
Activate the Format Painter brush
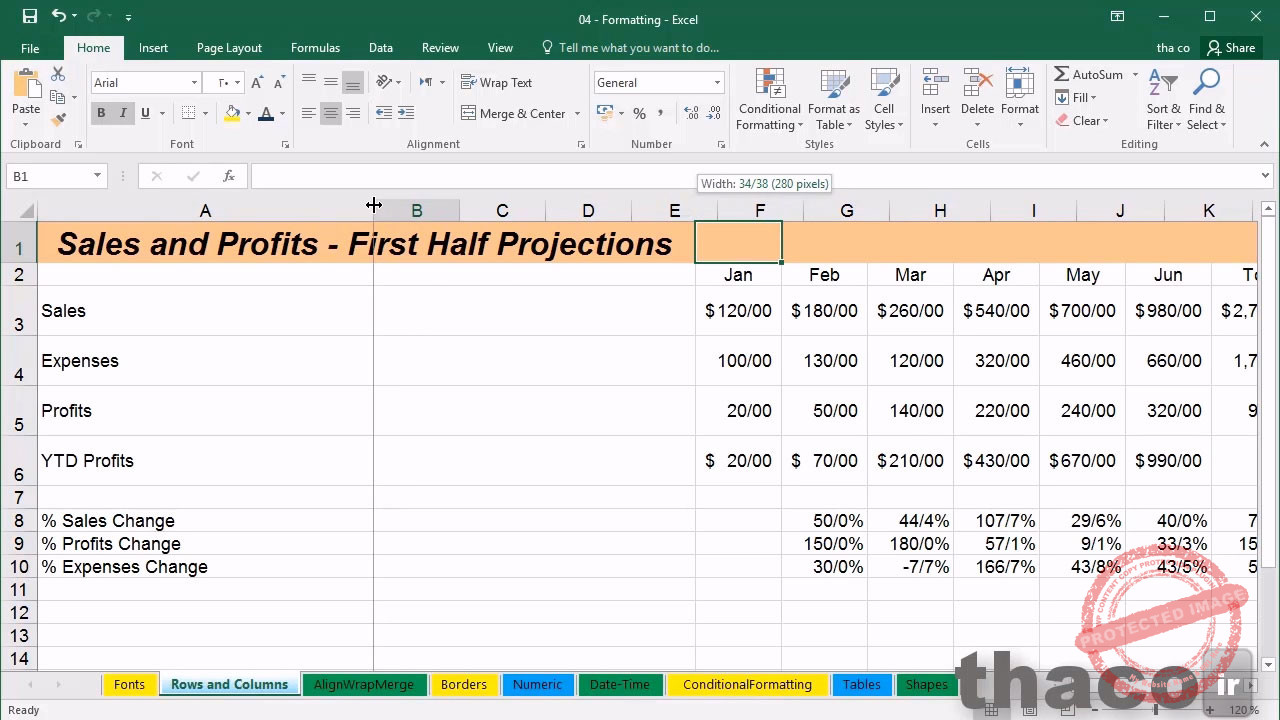(x=58, y=119)
